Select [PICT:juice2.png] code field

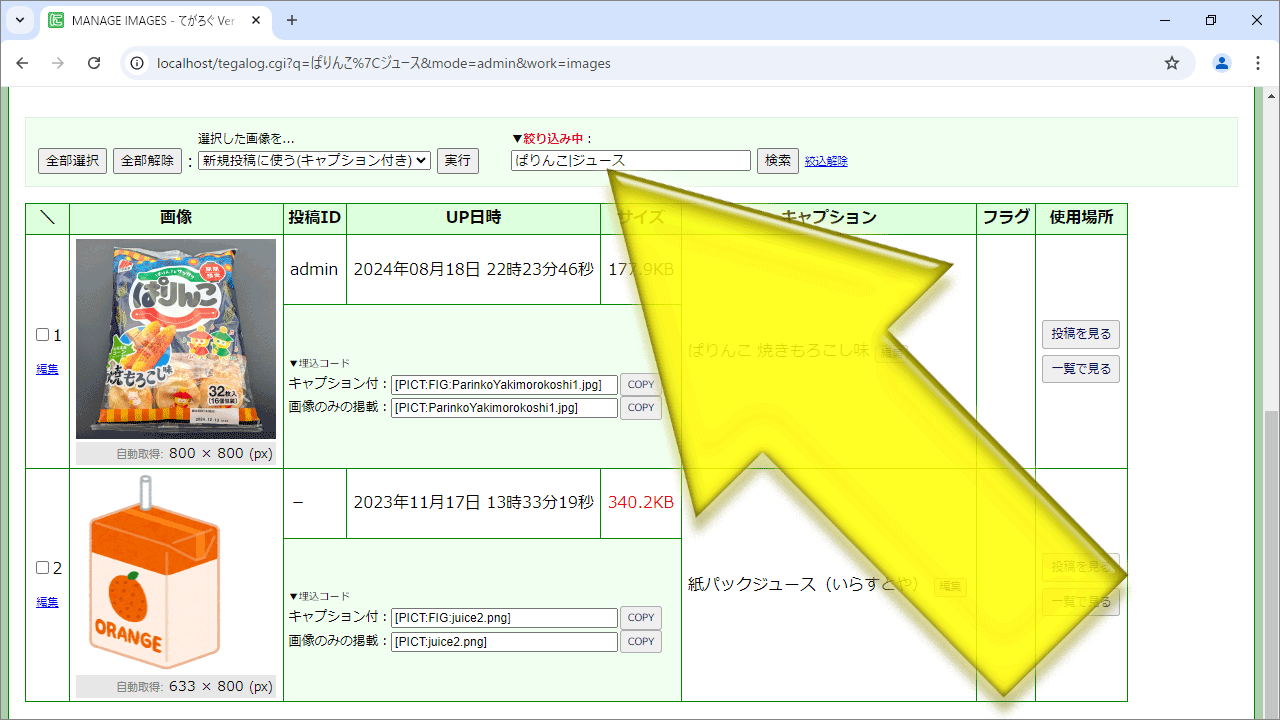click(x=504, y=642)
